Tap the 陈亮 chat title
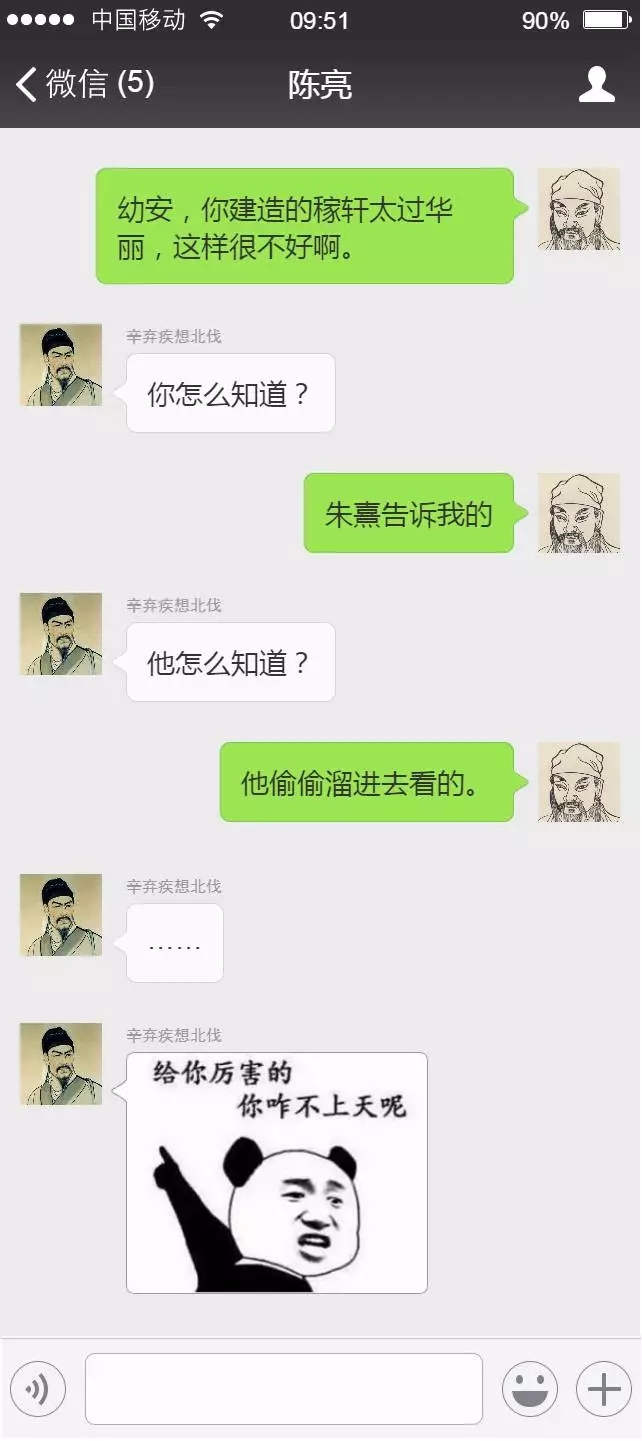The width and height of the screenshot is (642, 1441). (320, 85)
